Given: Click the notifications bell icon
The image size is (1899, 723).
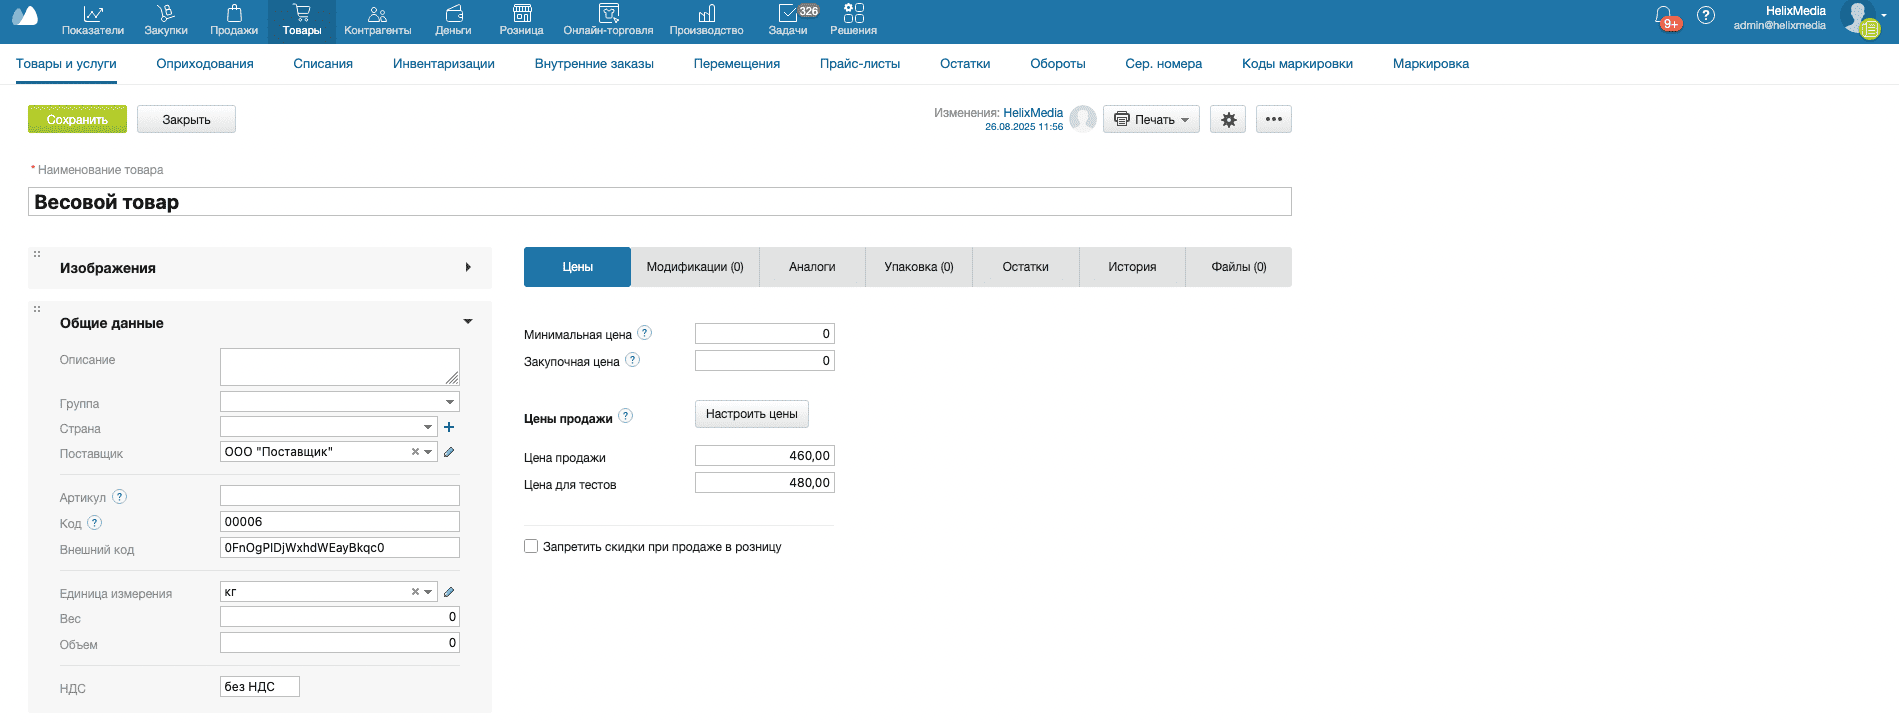Looking at the screenshot, I should (1664, 17).
